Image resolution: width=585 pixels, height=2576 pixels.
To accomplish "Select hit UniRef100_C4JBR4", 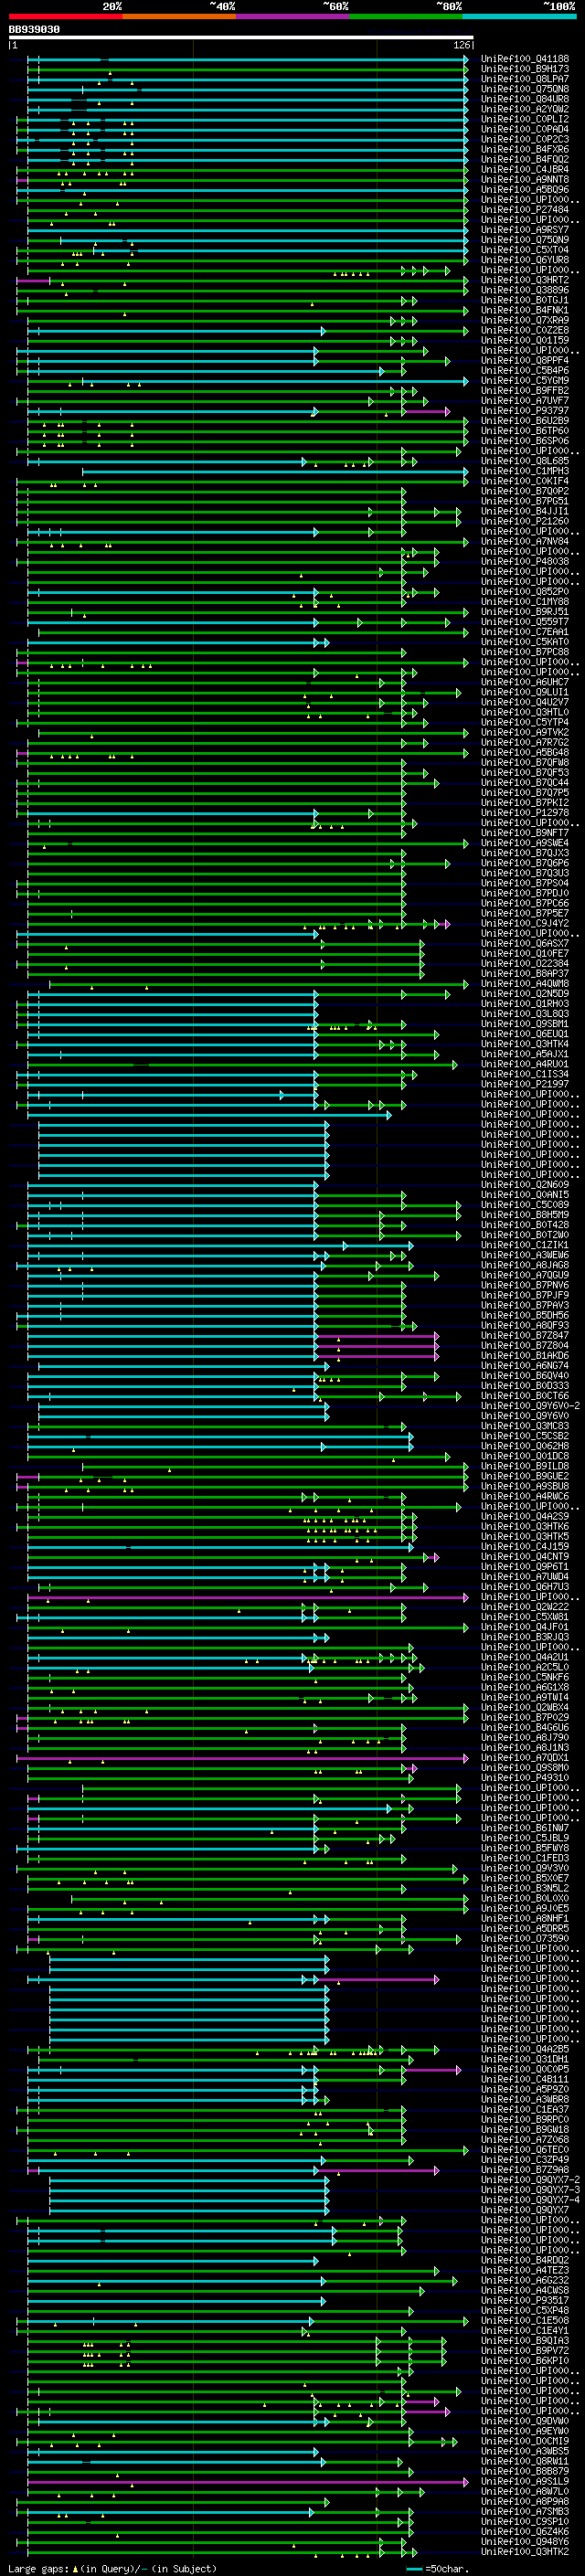I will point(525,169).
